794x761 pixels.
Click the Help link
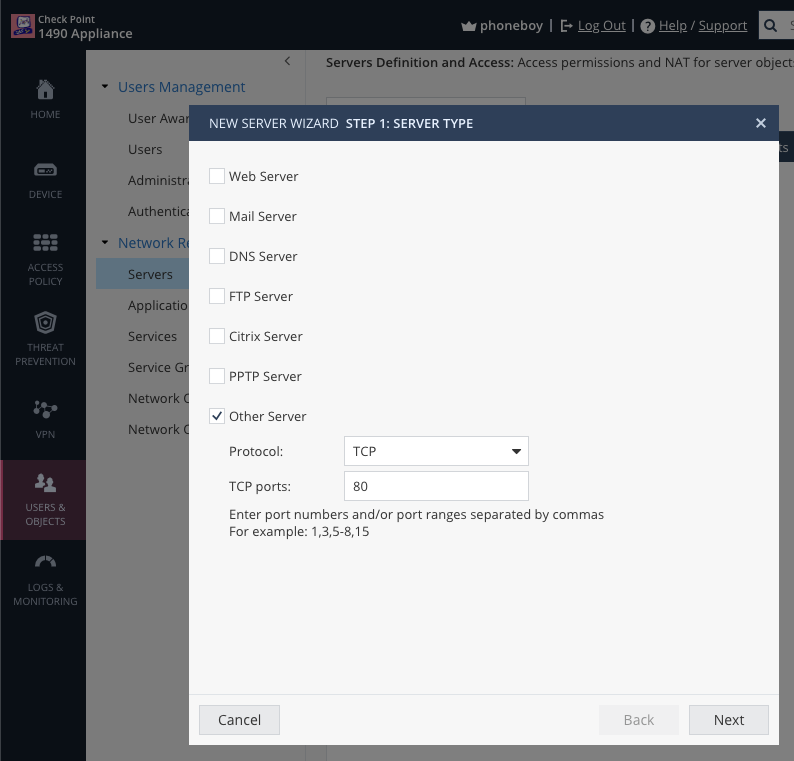coord(672,26)
